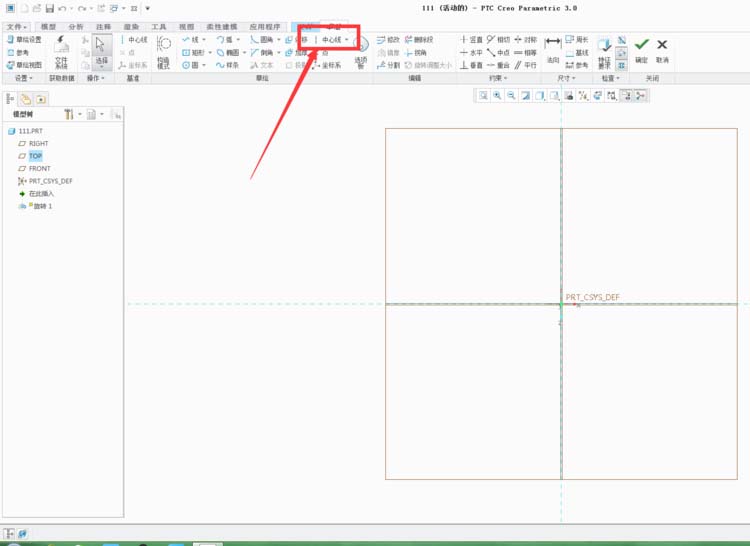Open 圆 circle tool dropdown arrow
Screen dimensions: 750x546
(204, 65)
